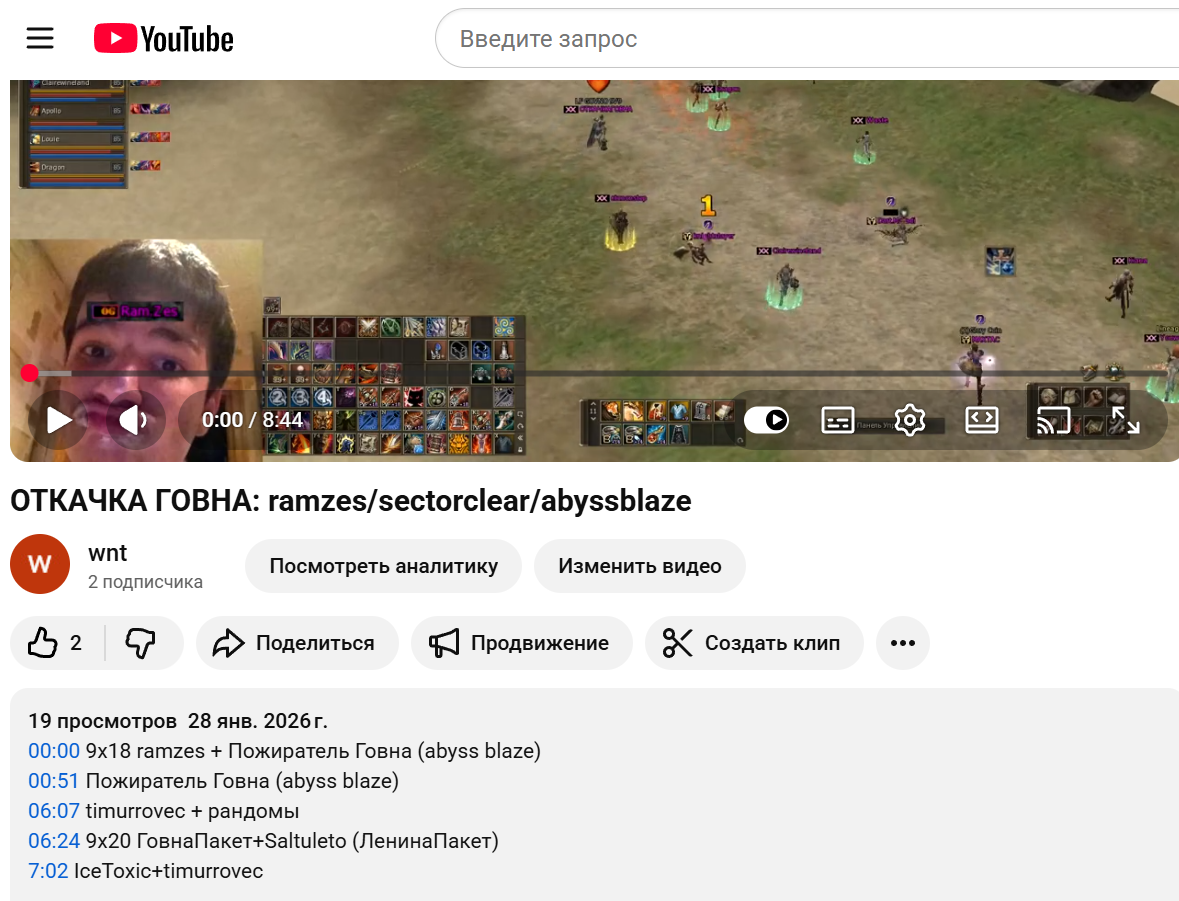Click the search input field
Screen dimensions: 1179x901
pos(700,38)
